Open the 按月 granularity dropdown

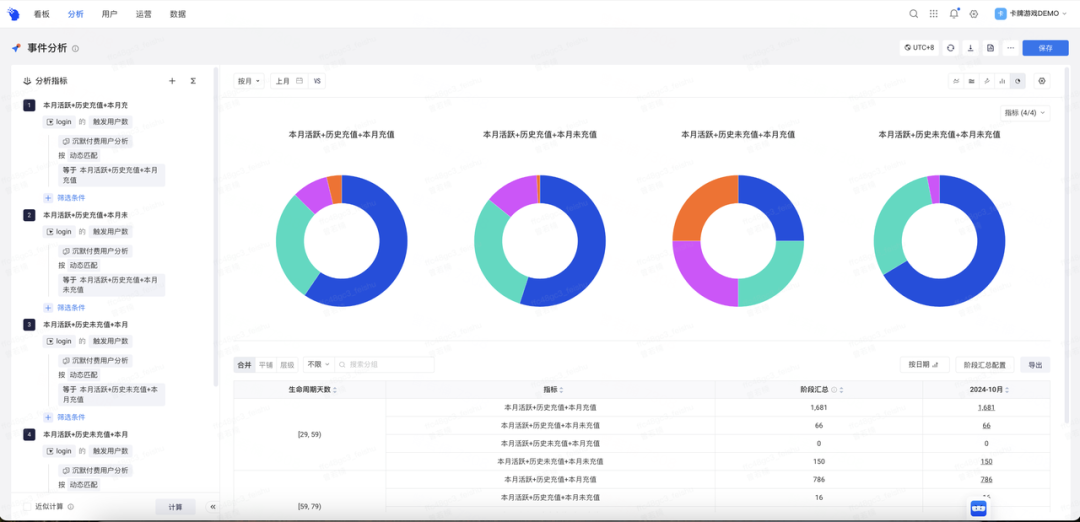pyautogui.click(x=249, y=81)
